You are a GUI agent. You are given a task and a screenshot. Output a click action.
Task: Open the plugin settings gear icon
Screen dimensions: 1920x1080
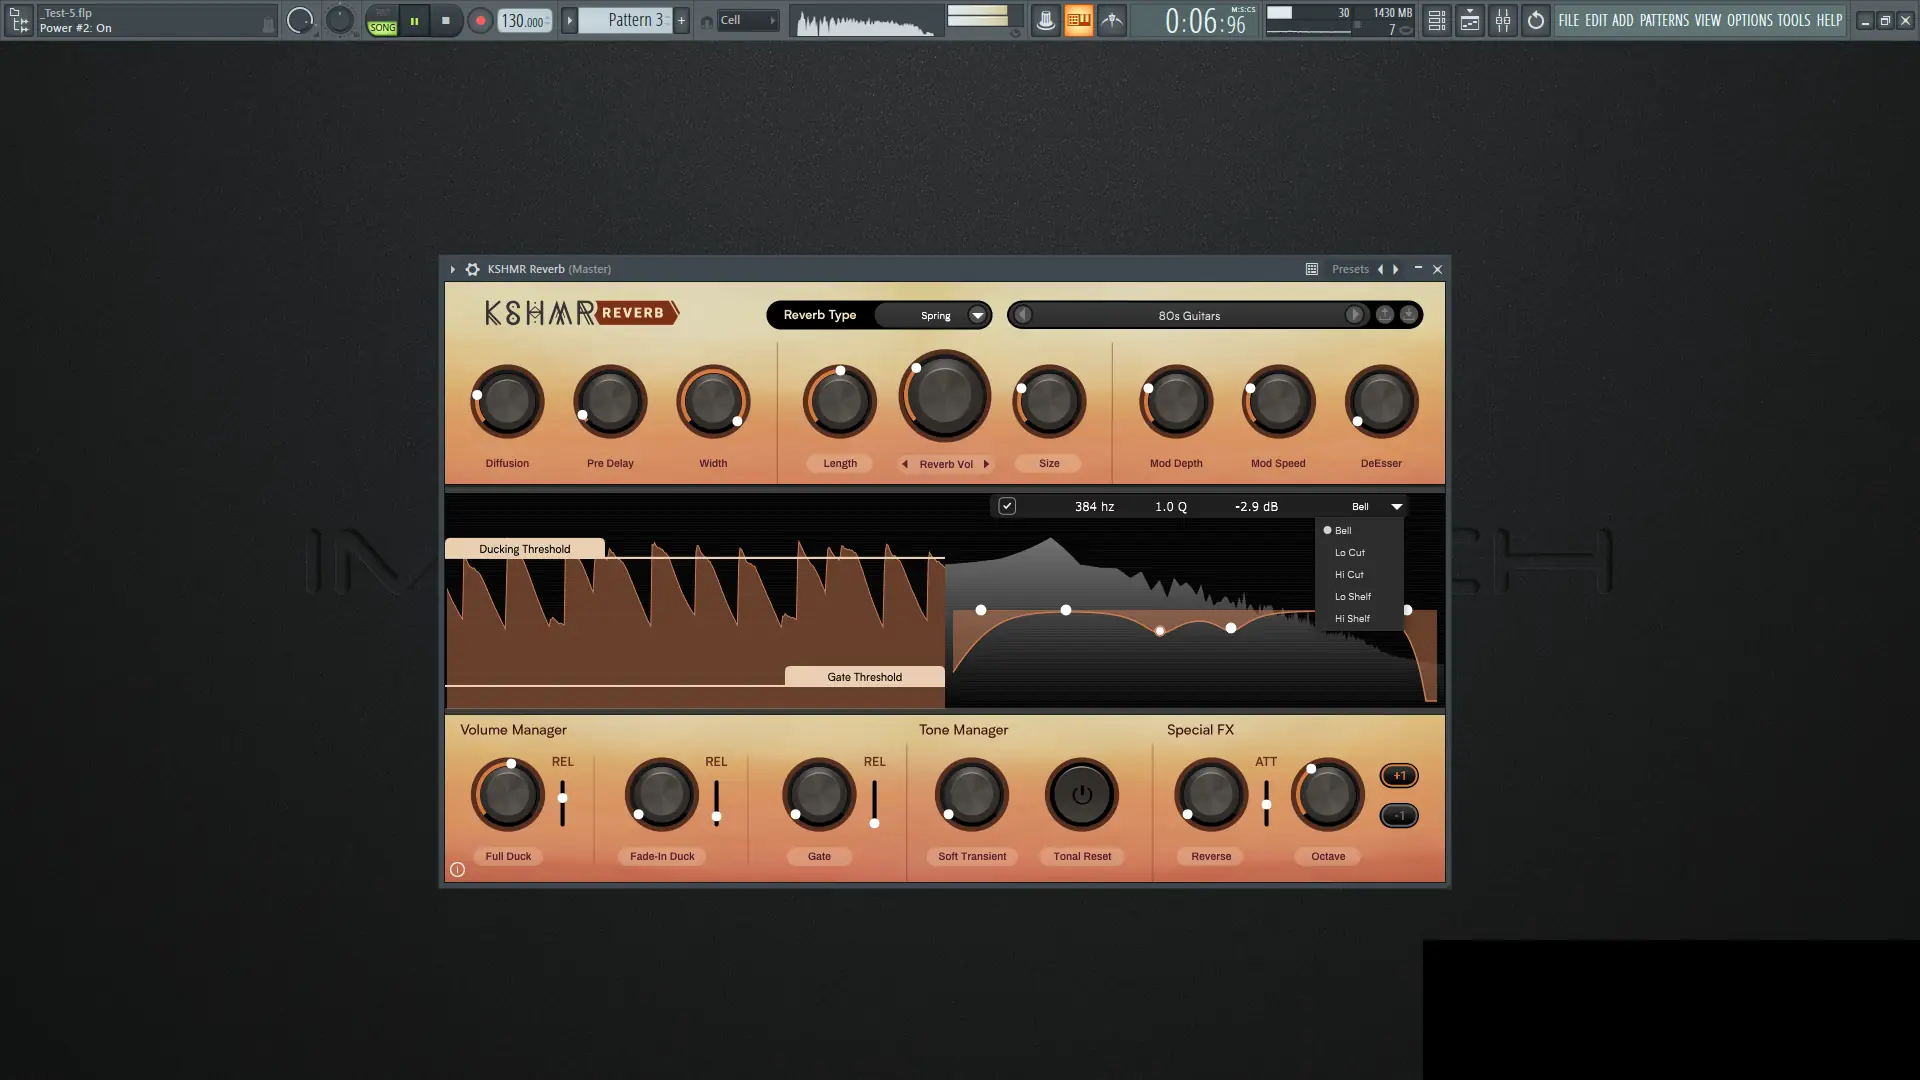[x=472, y=269]
